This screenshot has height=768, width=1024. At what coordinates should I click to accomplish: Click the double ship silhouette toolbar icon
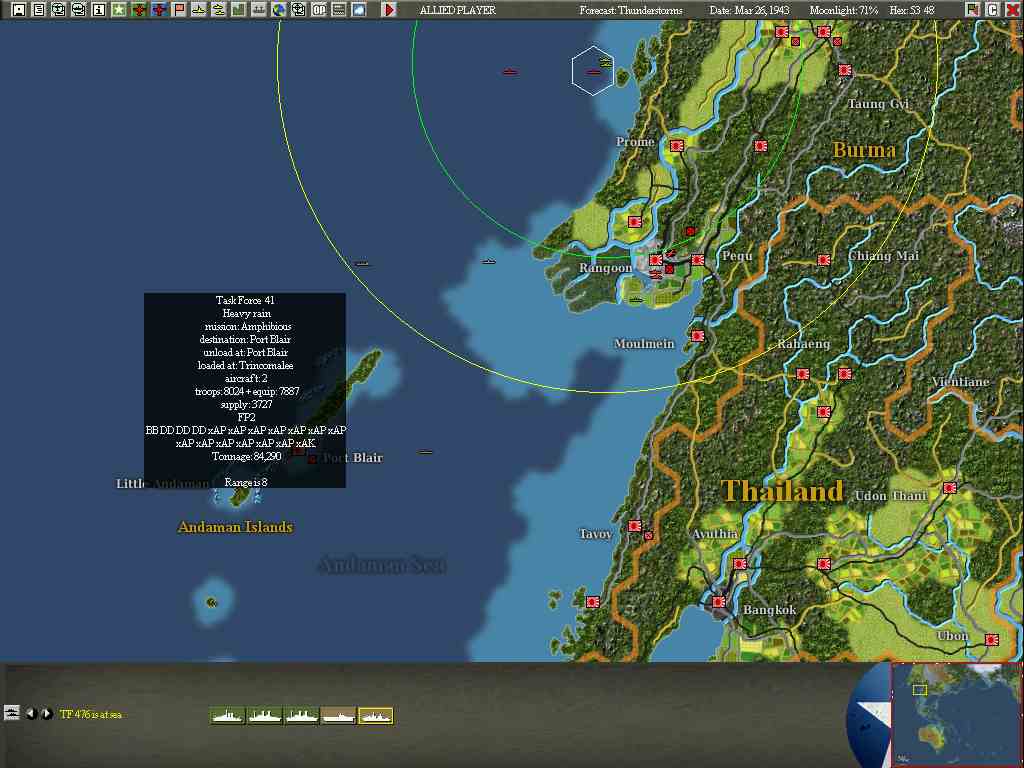[x=219, y=10]
